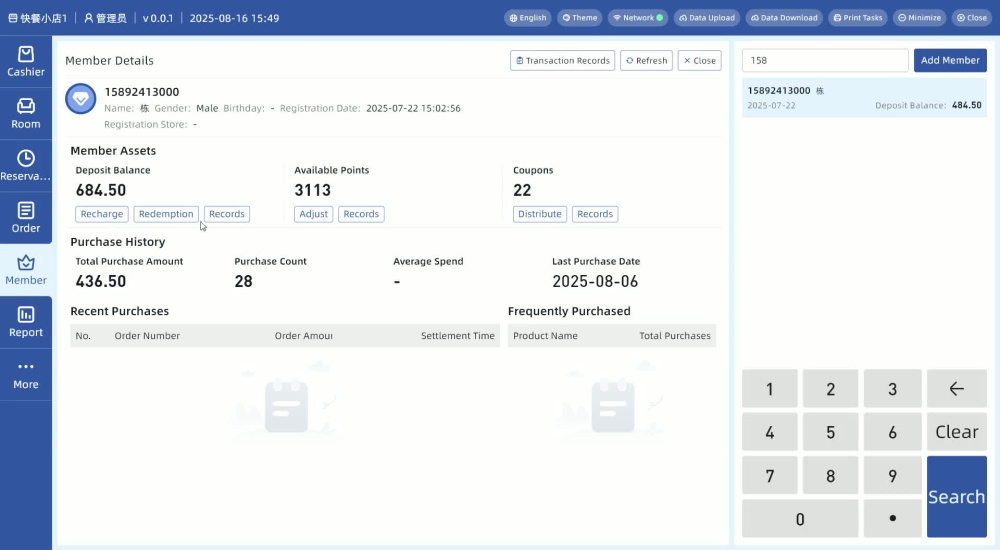Image resolution: width=1000 pixels, height=550 pixels.
Task: Select member 15892413000 in results list
Action: tap(864, 98)
